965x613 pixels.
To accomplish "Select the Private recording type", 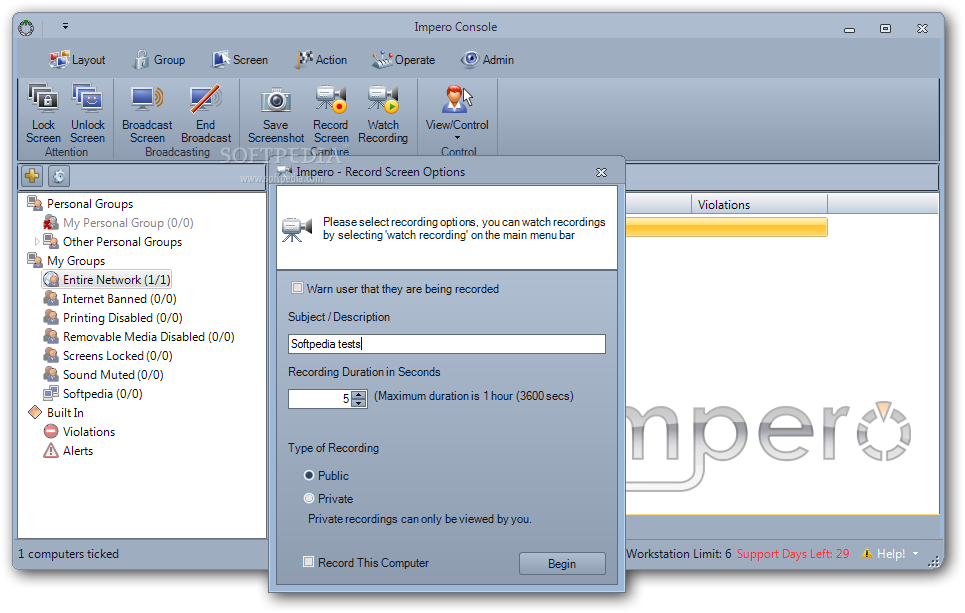I will click(x=309, y=498).
